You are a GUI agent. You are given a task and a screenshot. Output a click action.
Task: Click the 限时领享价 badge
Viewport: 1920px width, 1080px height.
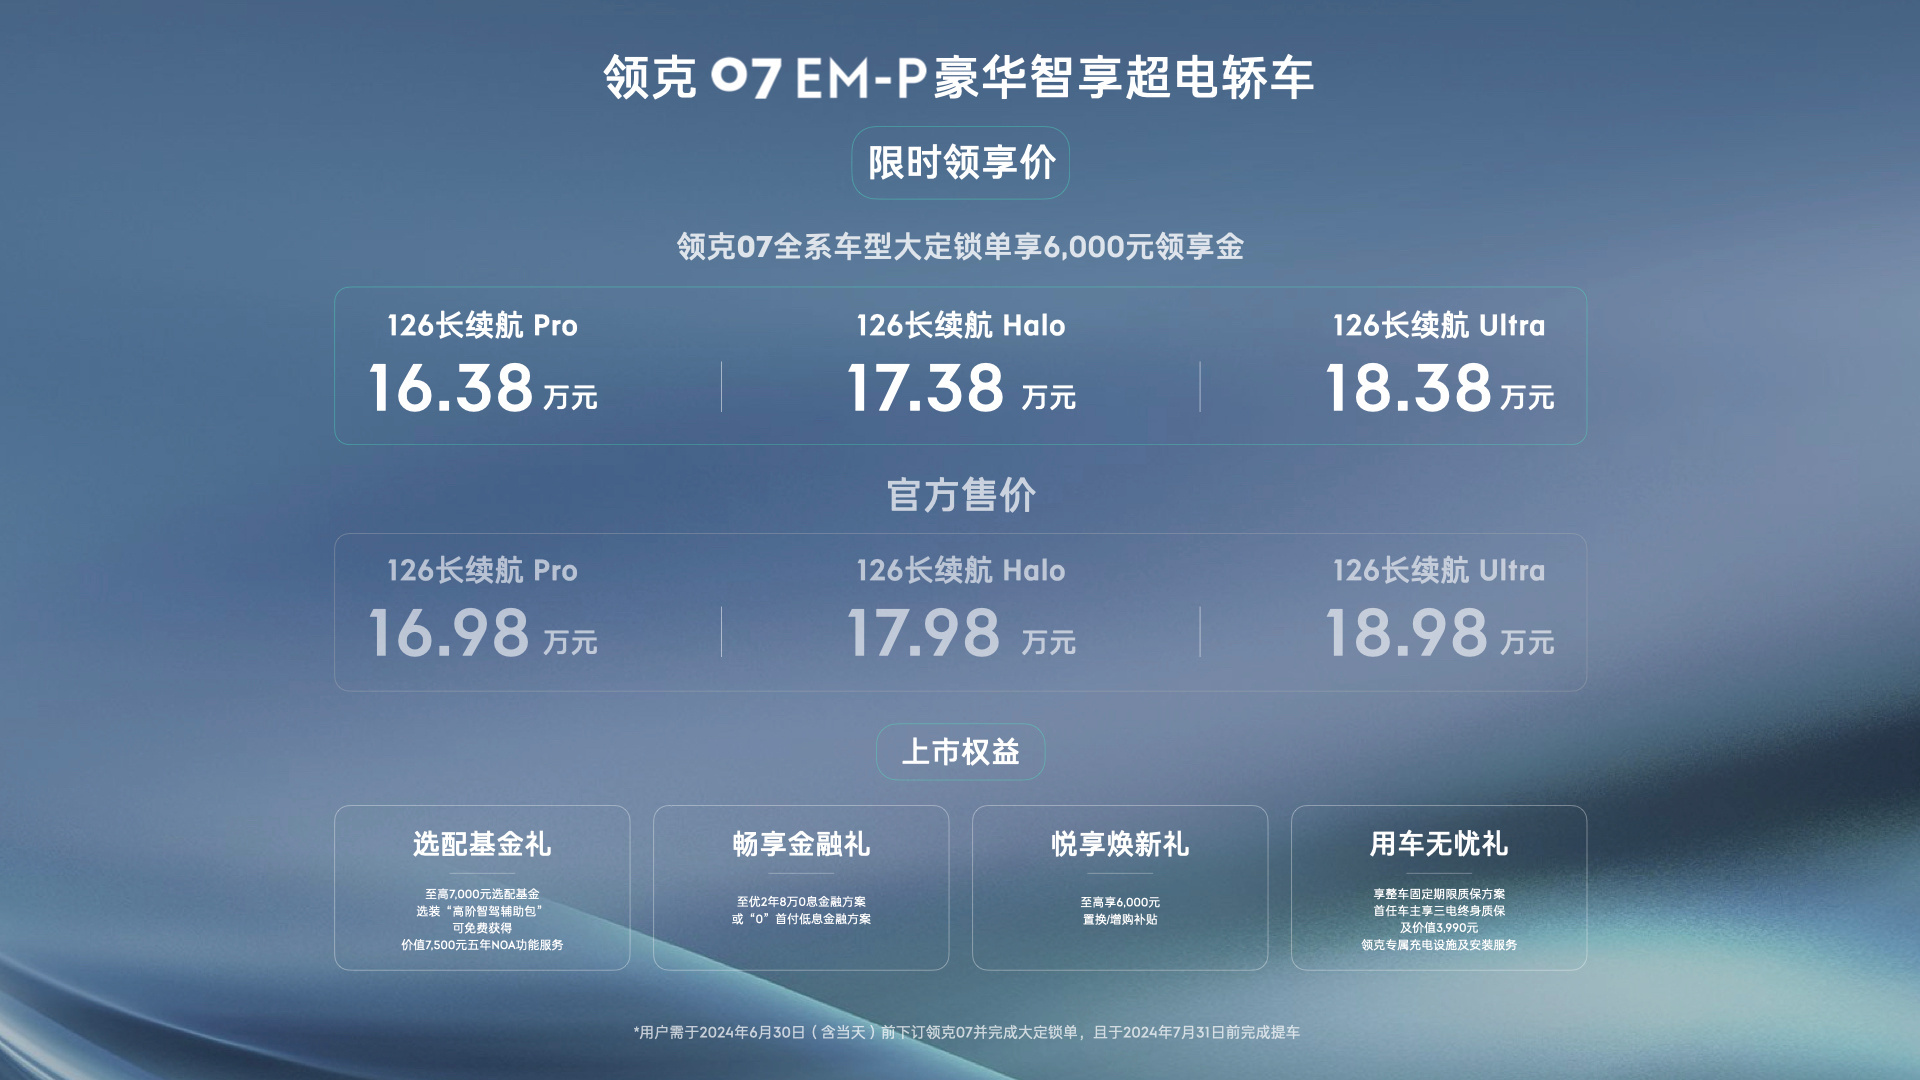tap(960, 162)
